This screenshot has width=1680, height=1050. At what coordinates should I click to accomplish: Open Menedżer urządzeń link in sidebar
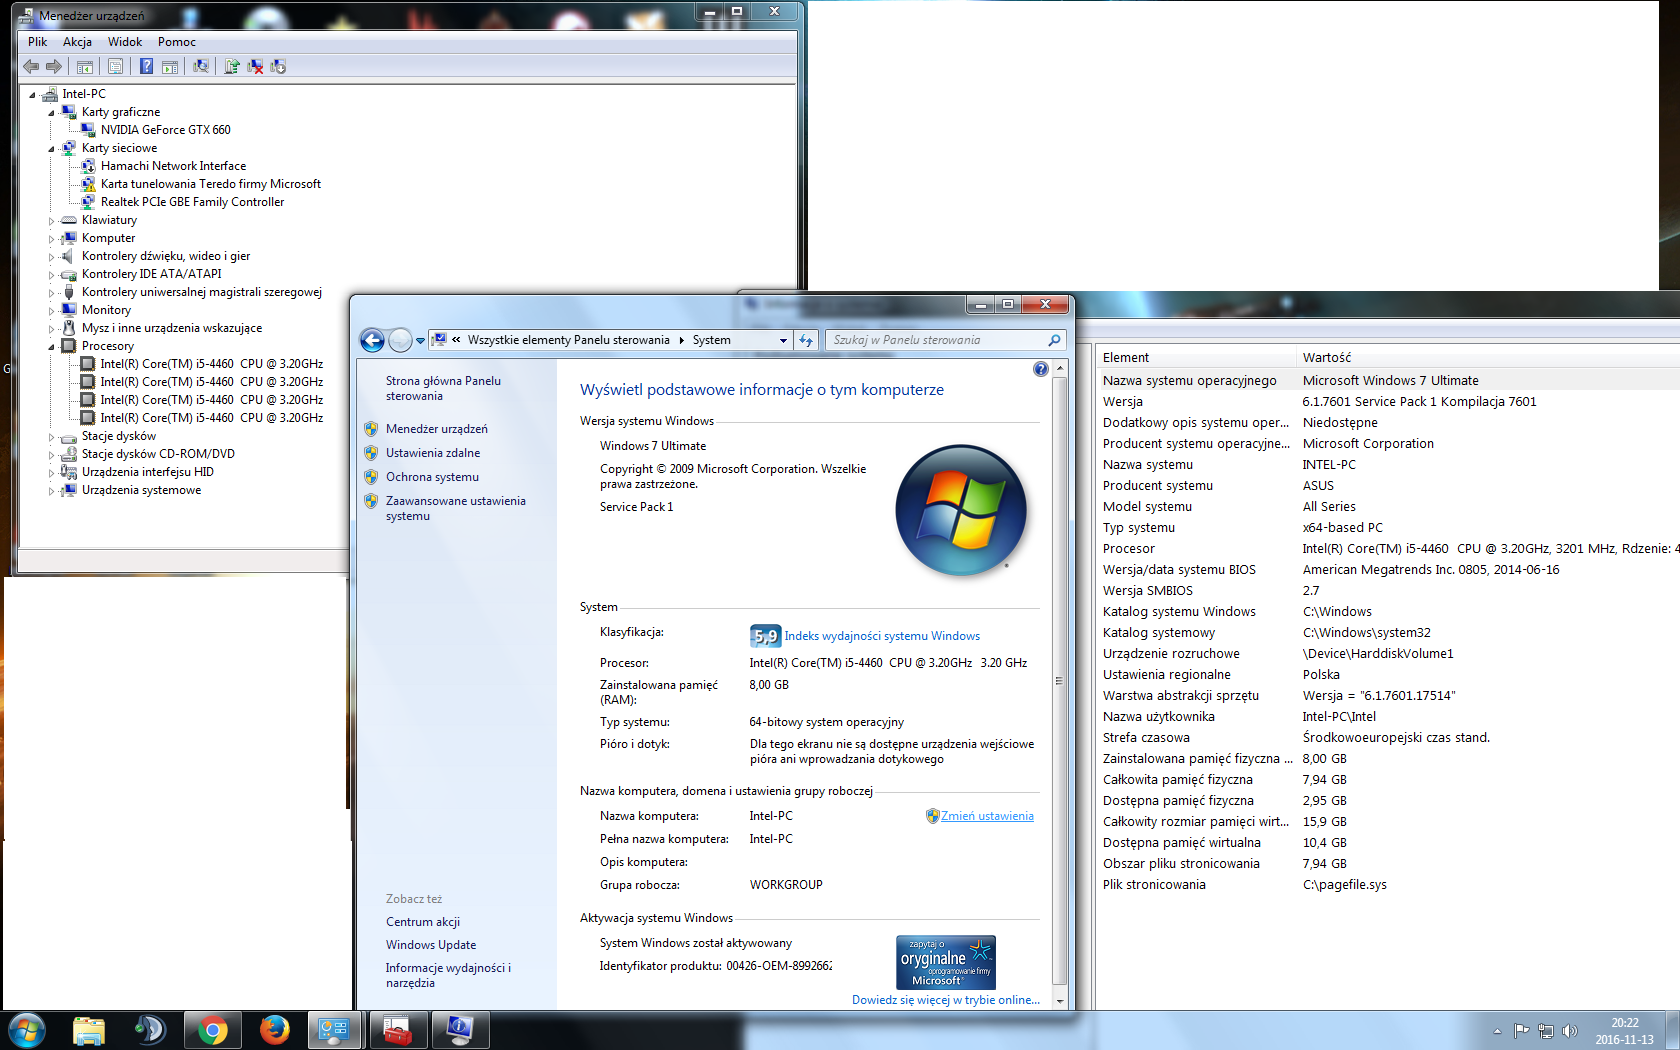pyautogui.click(x=437, y=429)
